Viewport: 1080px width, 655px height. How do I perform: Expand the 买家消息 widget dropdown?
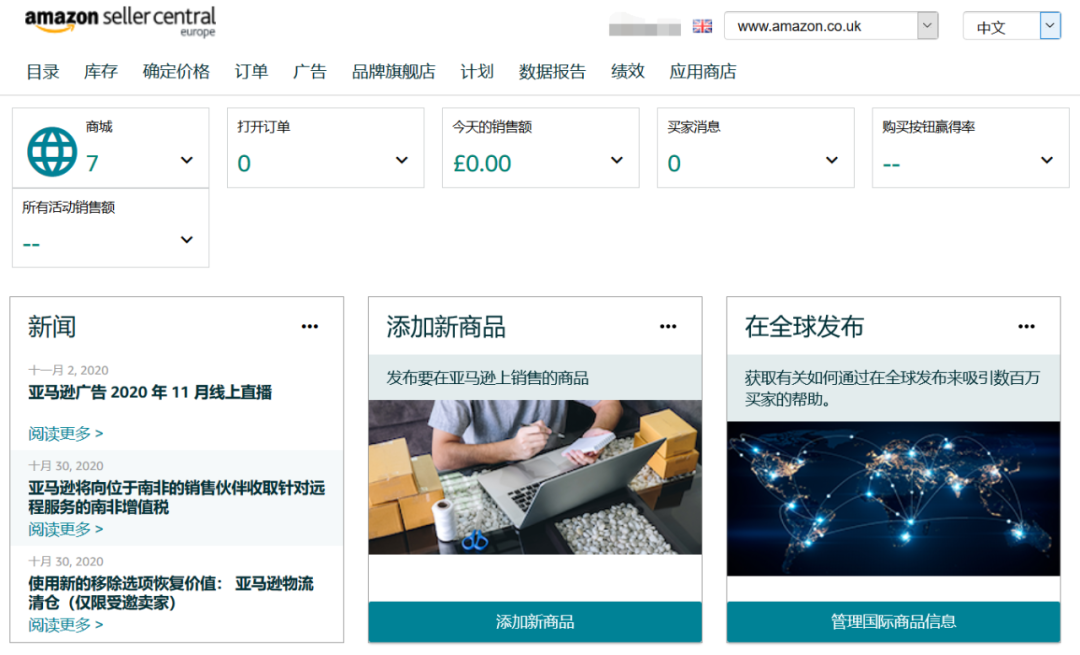pyautogui.click(x=831, y=160)
